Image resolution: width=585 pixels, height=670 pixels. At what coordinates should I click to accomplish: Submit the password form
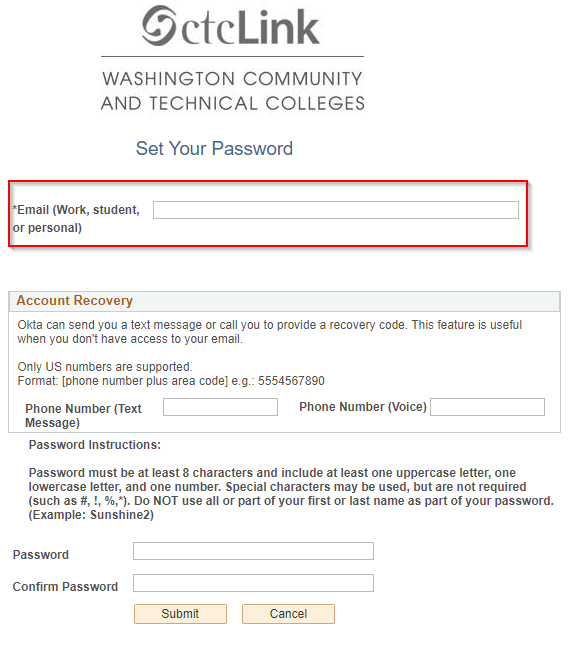tap(180, 614)
